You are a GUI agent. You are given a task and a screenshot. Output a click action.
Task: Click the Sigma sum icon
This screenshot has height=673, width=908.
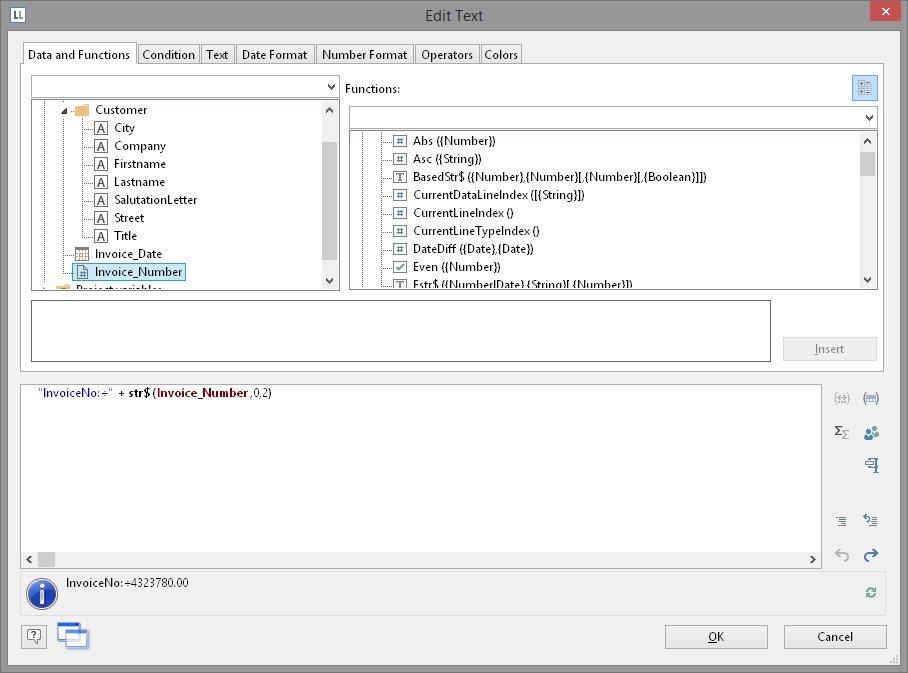(842, 432)
